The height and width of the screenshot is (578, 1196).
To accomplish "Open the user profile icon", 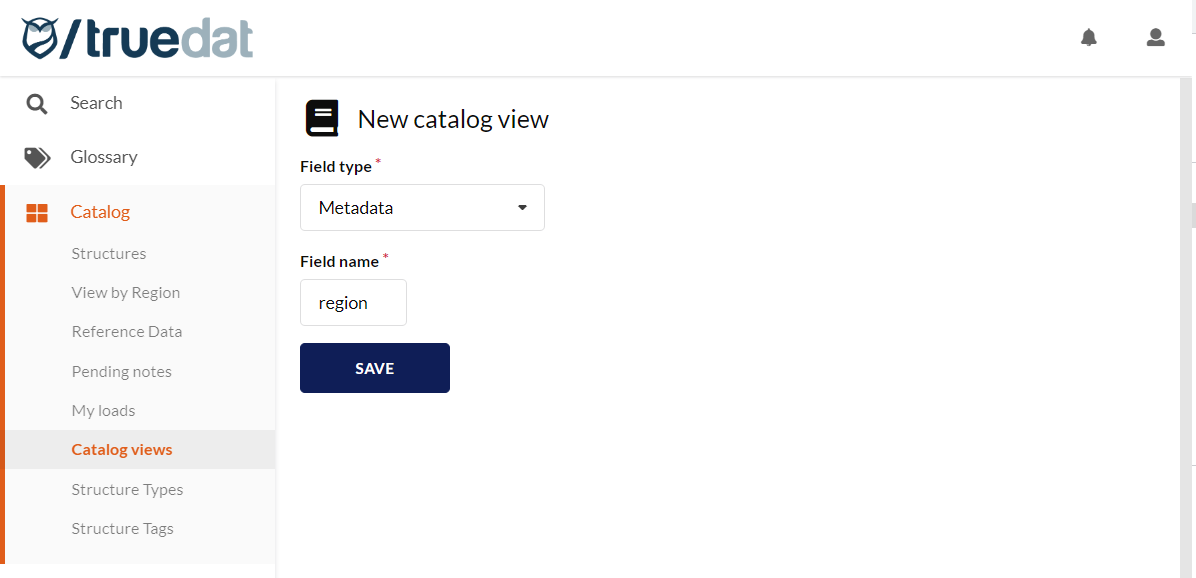I will (x=1156, y=37).
